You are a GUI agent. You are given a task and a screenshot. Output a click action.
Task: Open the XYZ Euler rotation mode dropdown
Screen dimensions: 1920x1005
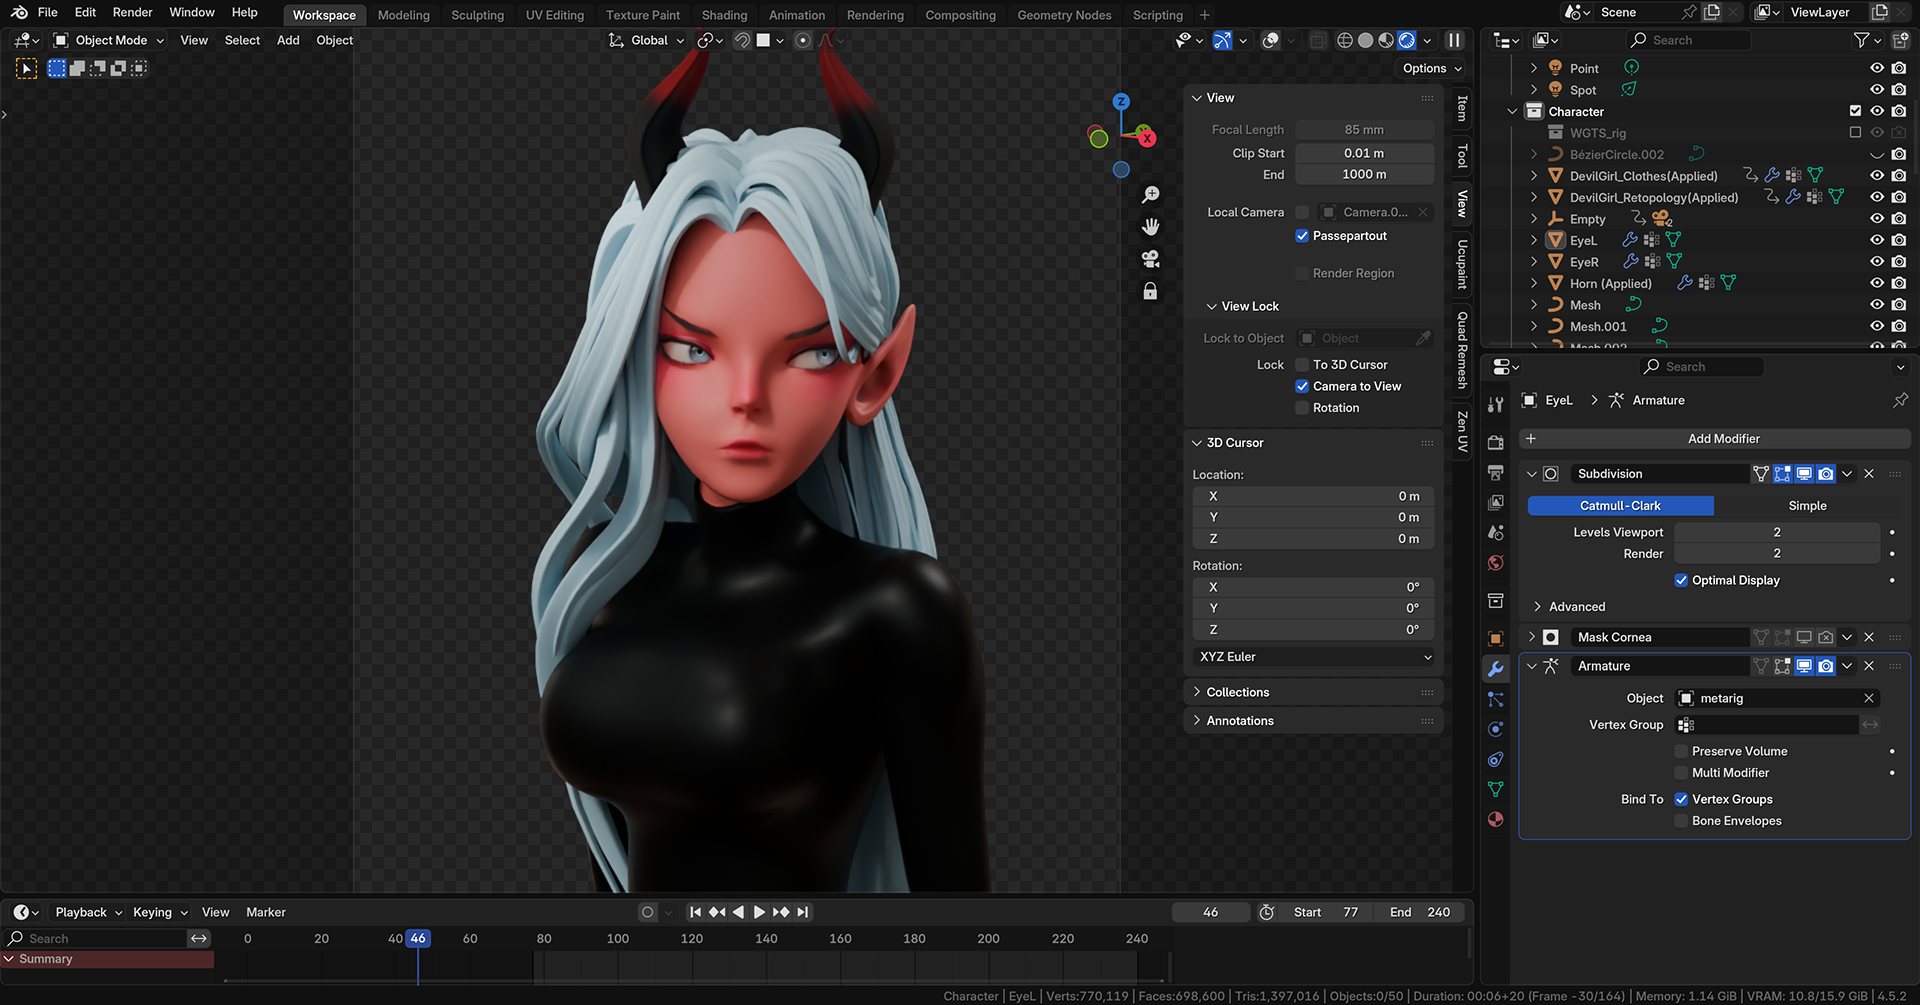point(1314,657)
